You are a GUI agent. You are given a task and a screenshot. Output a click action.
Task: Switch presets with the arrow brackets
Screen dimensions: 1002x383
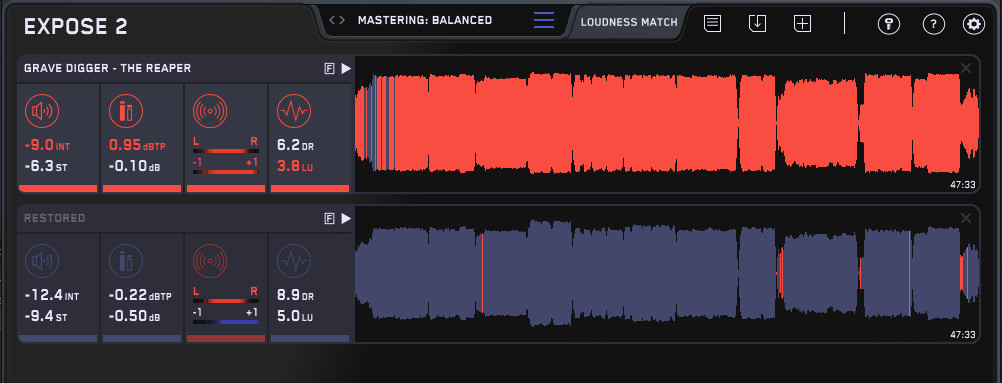pyautogui.click(x=337, y=20)
